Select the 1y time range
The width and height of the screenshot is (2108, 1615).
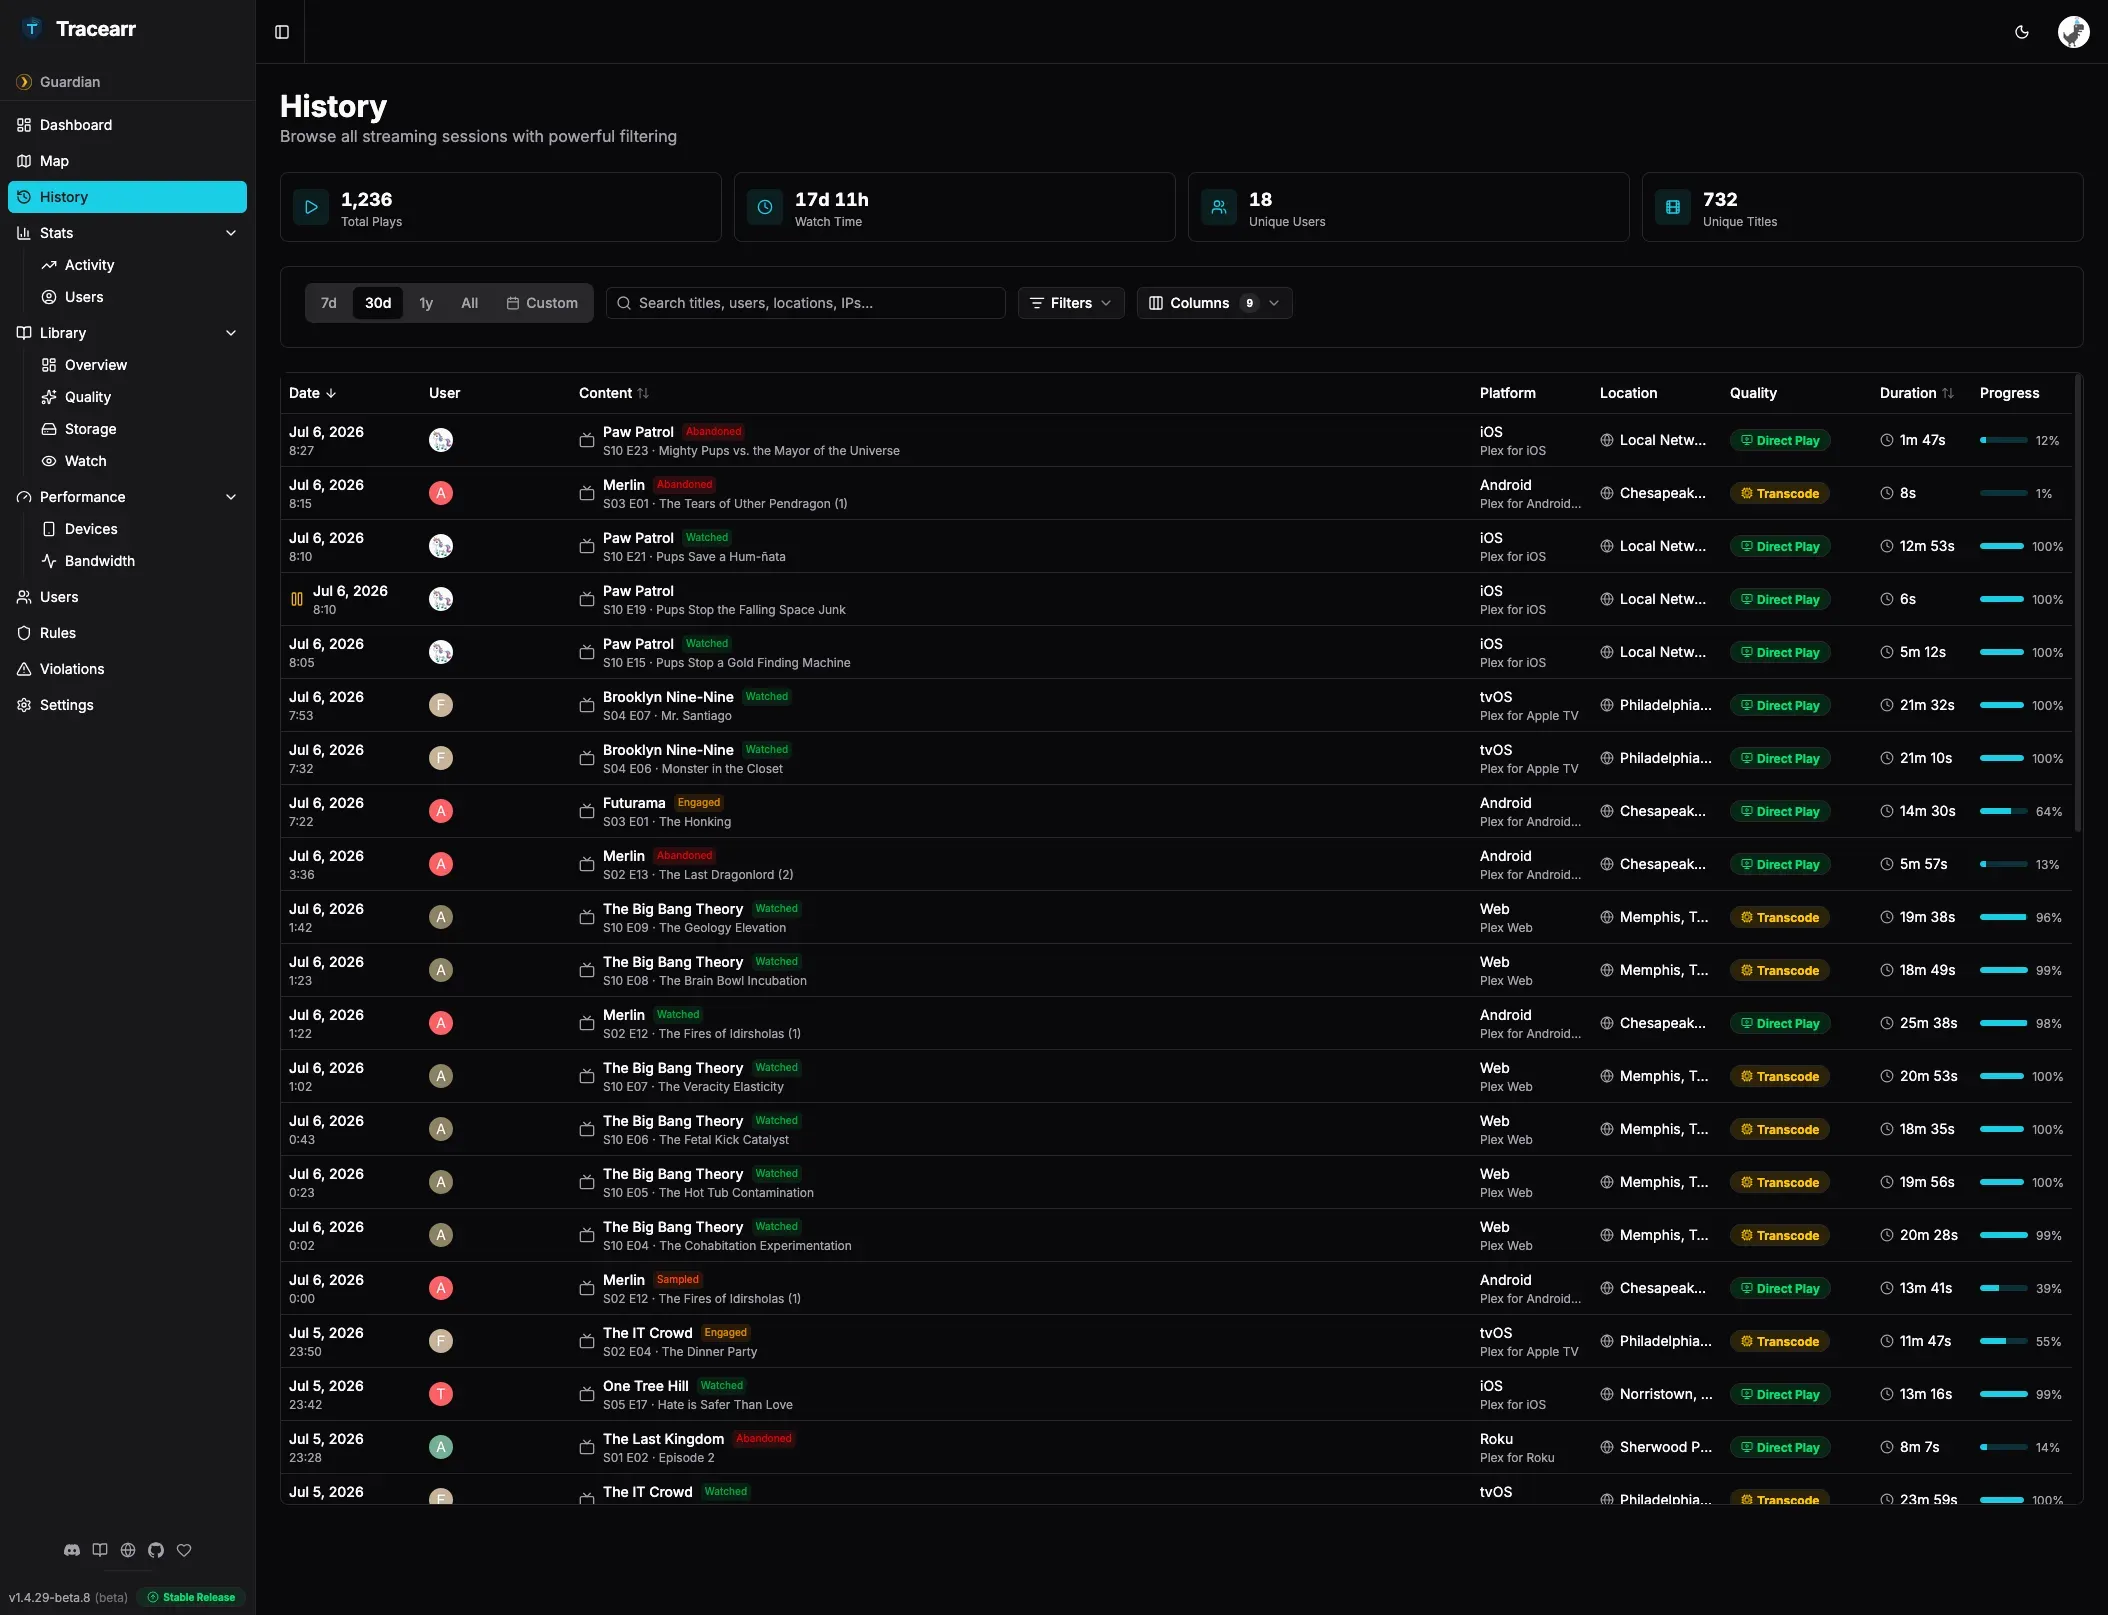click(x=426, y=303)
